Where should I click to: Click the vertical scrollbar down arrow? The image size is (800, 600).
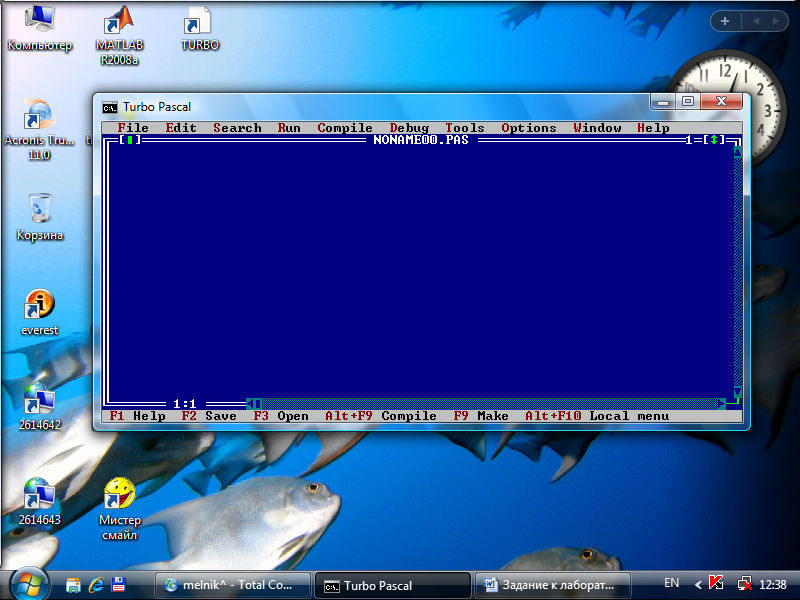[738, 392]
